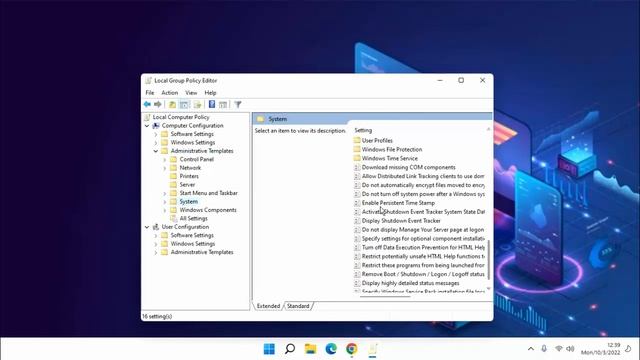640x360 pixels.
Task: Click the Wi-Fi icon in the system tray
Action: (559, 349)
